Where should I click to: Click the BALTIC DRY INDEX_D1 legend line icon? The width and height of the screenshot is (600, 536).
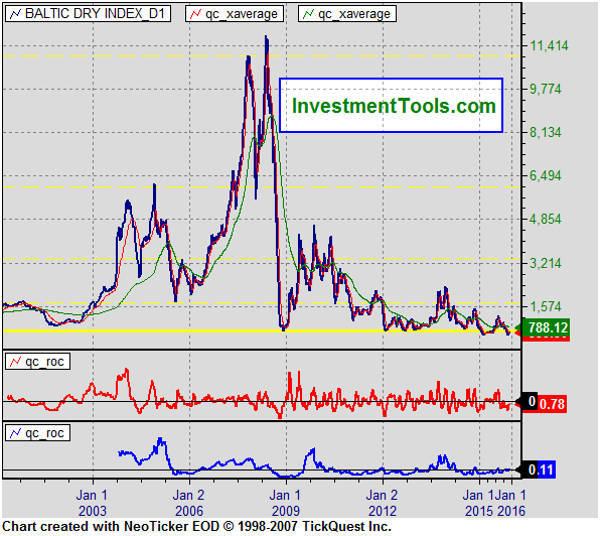tap(15, 14)
